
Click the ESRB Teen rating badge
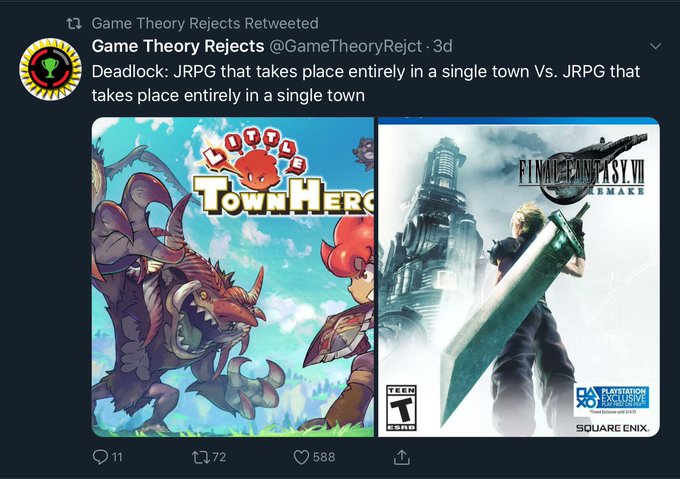click(x=402, y=408)
